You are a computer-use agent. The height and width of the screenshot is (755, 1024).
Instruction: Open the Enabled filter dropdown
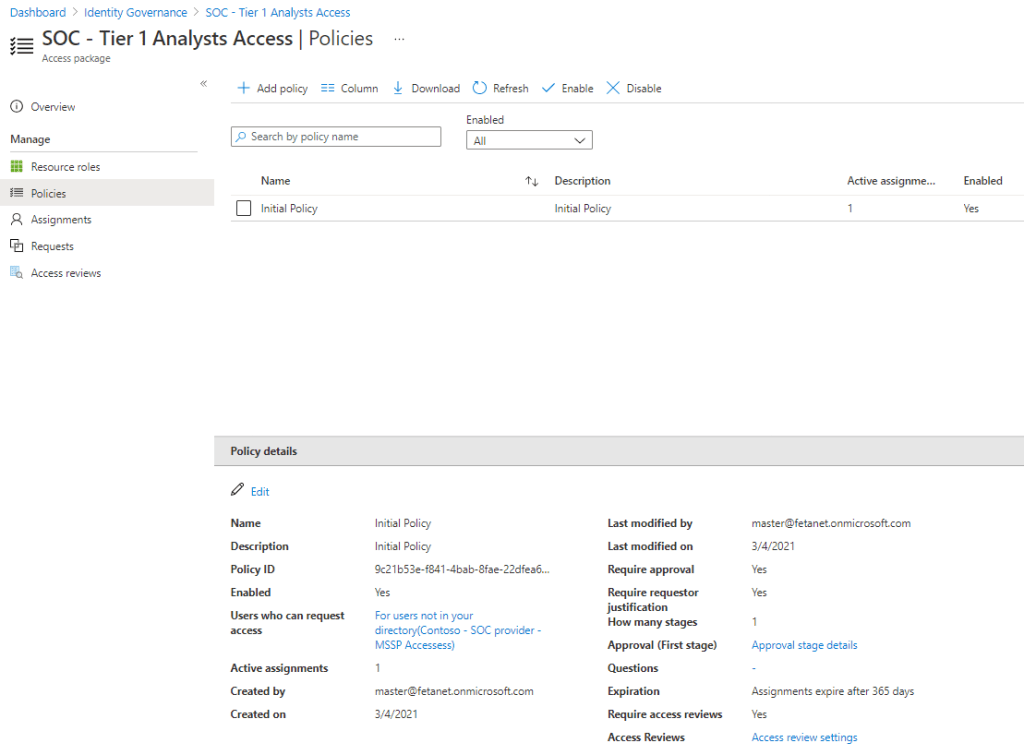(x=529, y=141)
